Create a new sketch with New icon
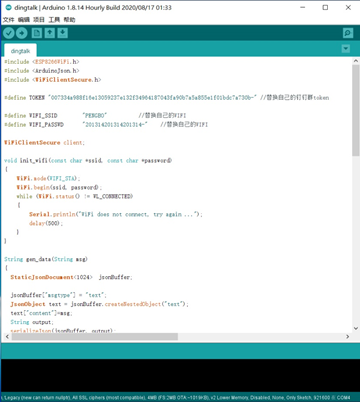The image size is (360, 402). tap(37, 33)
